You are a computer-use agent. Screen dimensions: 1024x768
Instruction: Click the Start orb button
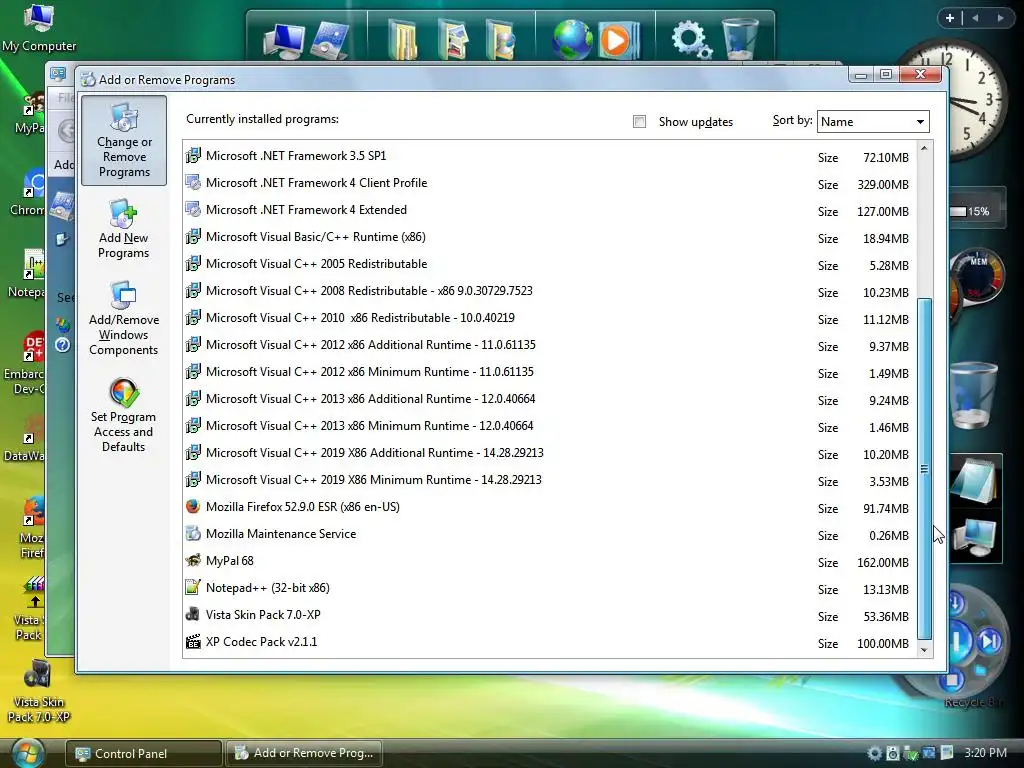(x=27, y=752)
